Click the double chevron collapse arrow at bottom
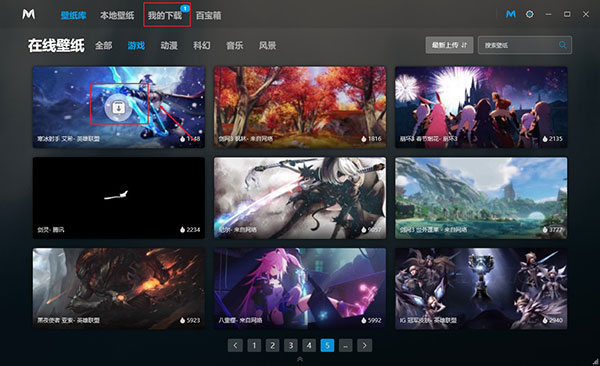This screenshot has width=600, height=366. (300, 359)
